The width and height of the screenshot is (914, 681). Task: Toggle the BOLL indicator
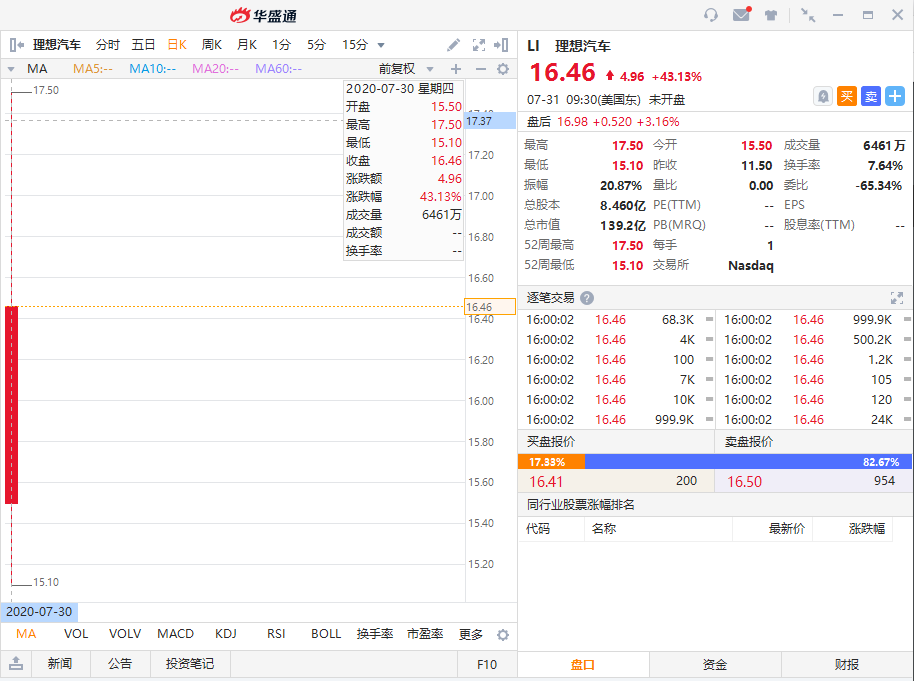[x=326, y=634]
